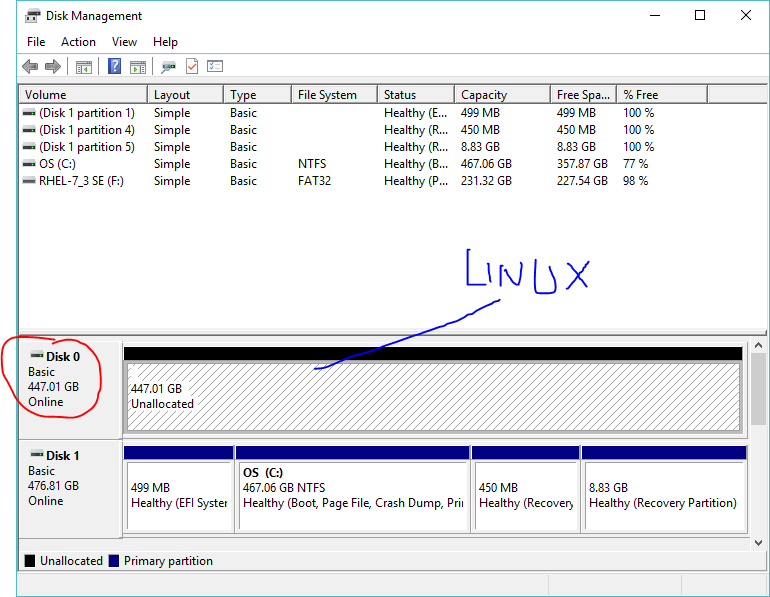
Task: Click the Back arrow toolbar icon
Action: 30,67
